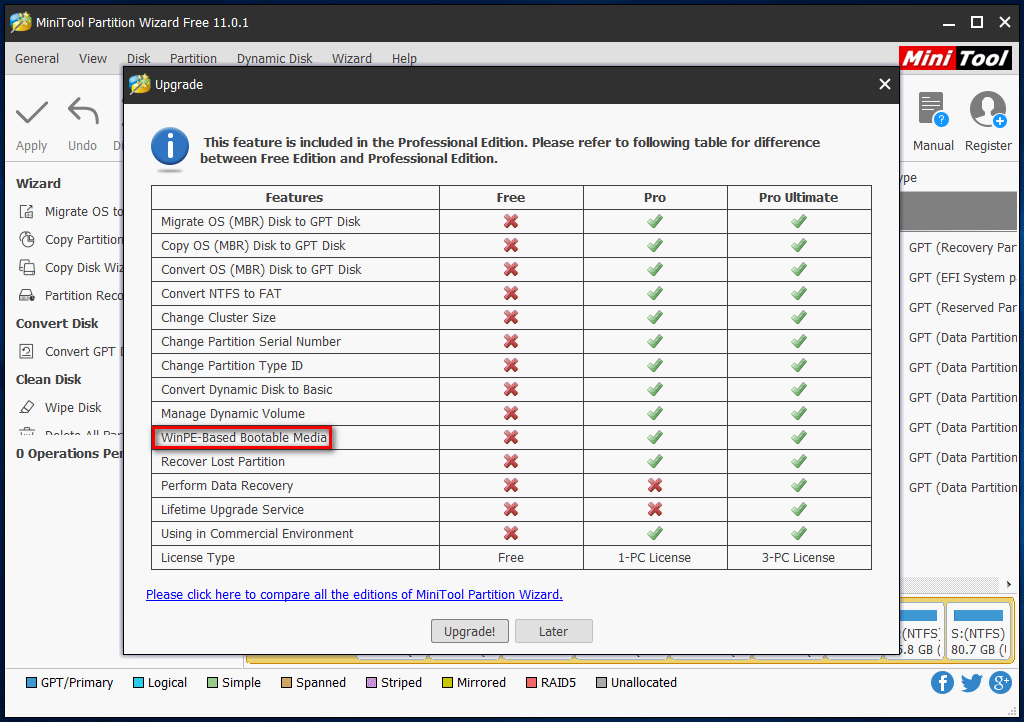Click Wipe Disk eraser icon
1024x722 pixels.
coord(27,407)
